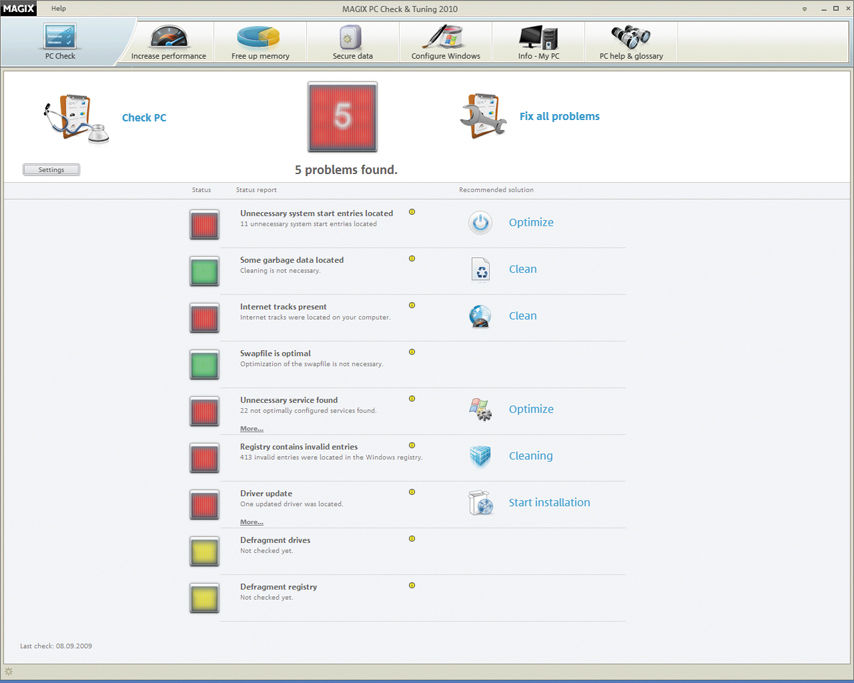This screenshot has width=854, height=683.
Task: Start installation of the driver update
Action: tap(550, 502)
